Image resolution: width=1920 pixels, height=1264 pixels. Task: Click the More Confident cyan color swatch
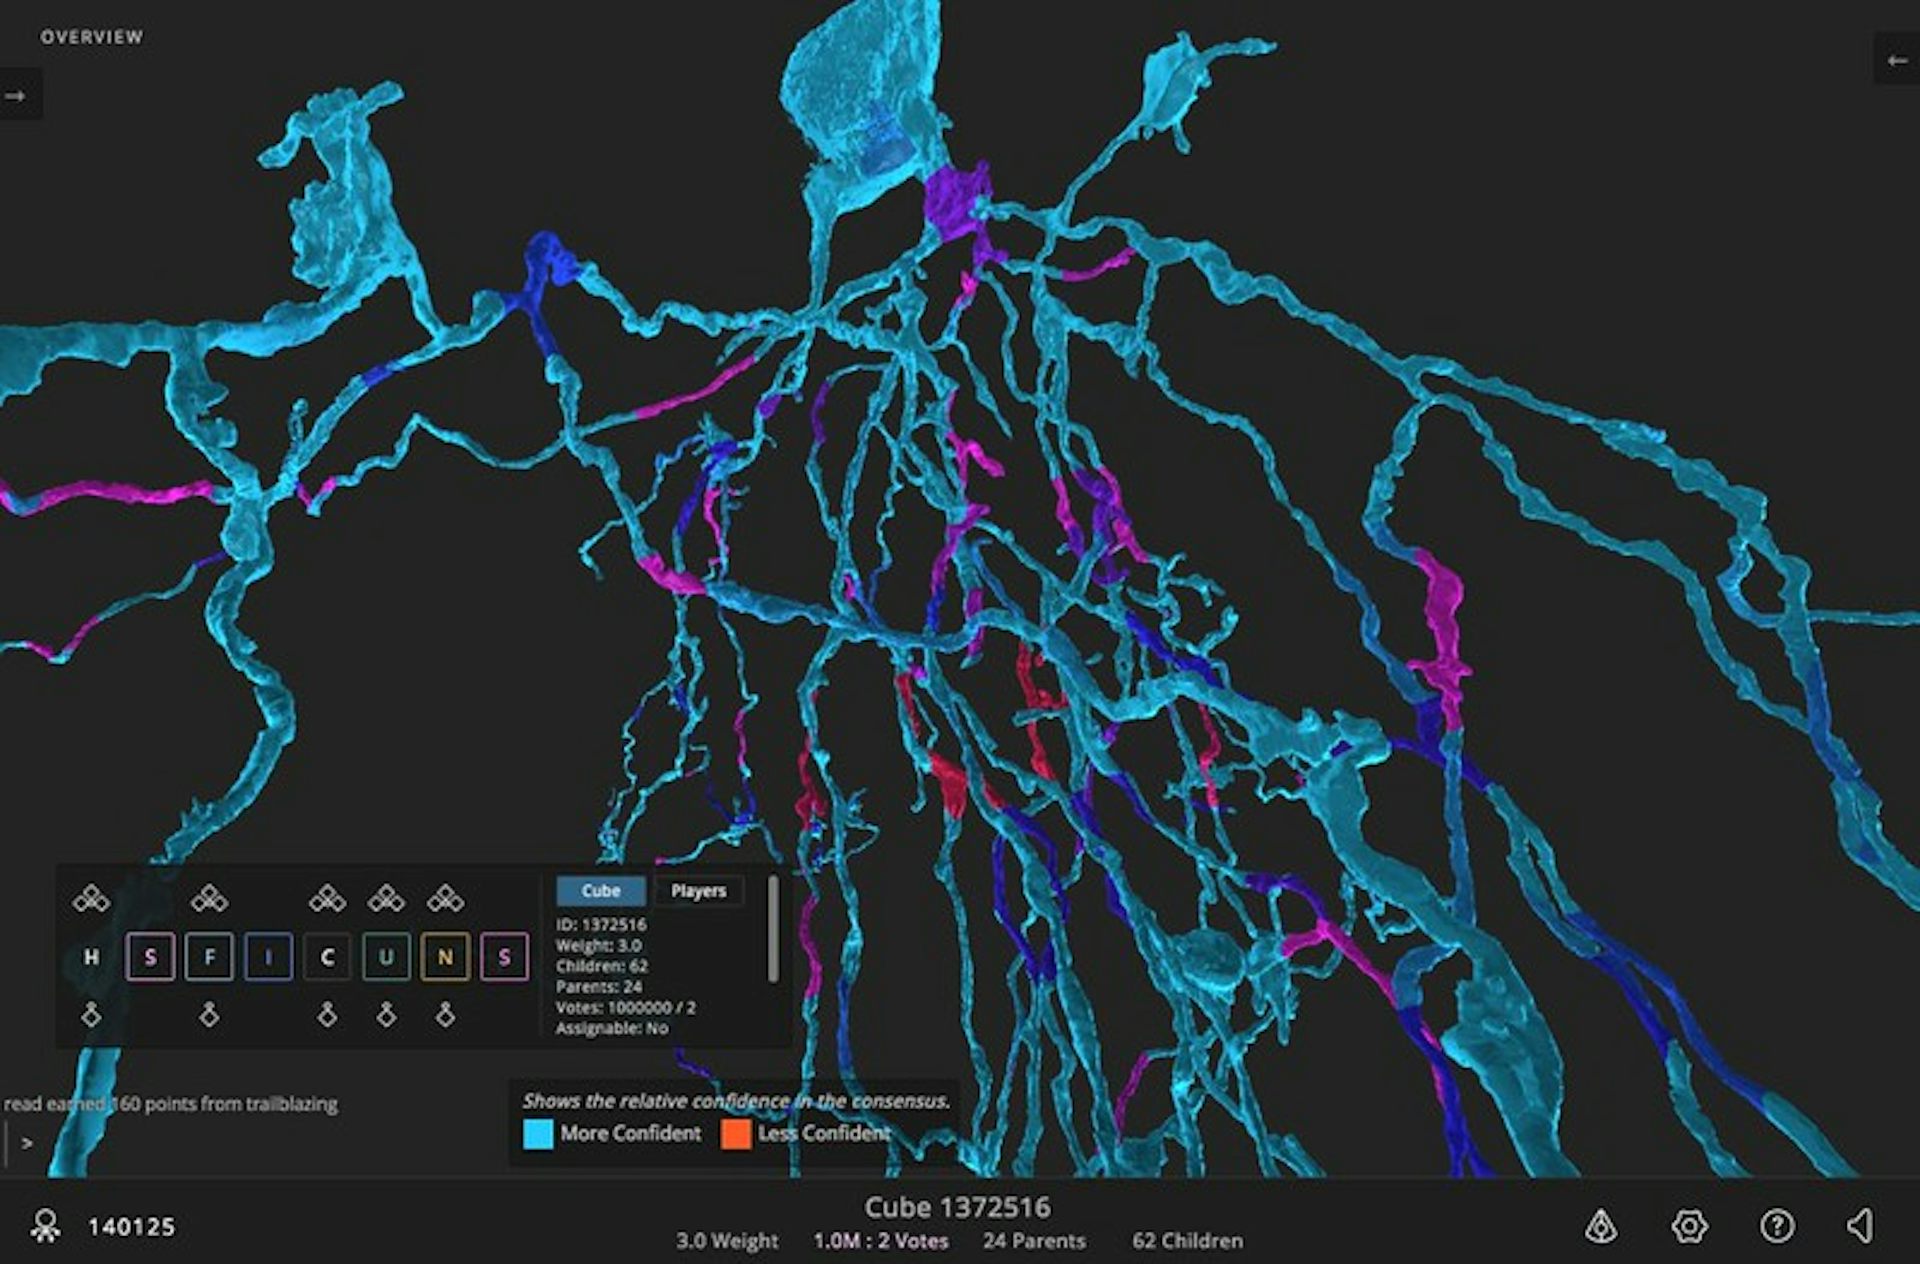point(538,1134)
